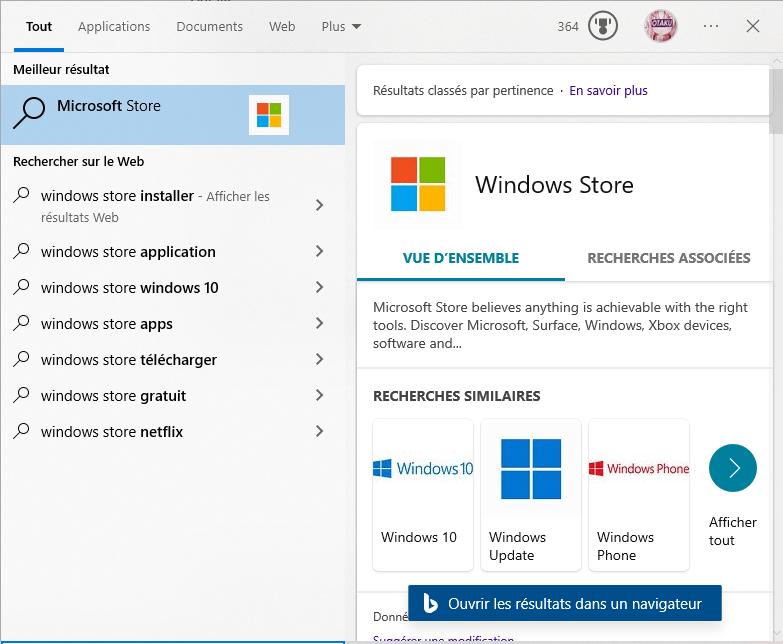Click the Microsoft Store colored logo tile

click(269, 115)
